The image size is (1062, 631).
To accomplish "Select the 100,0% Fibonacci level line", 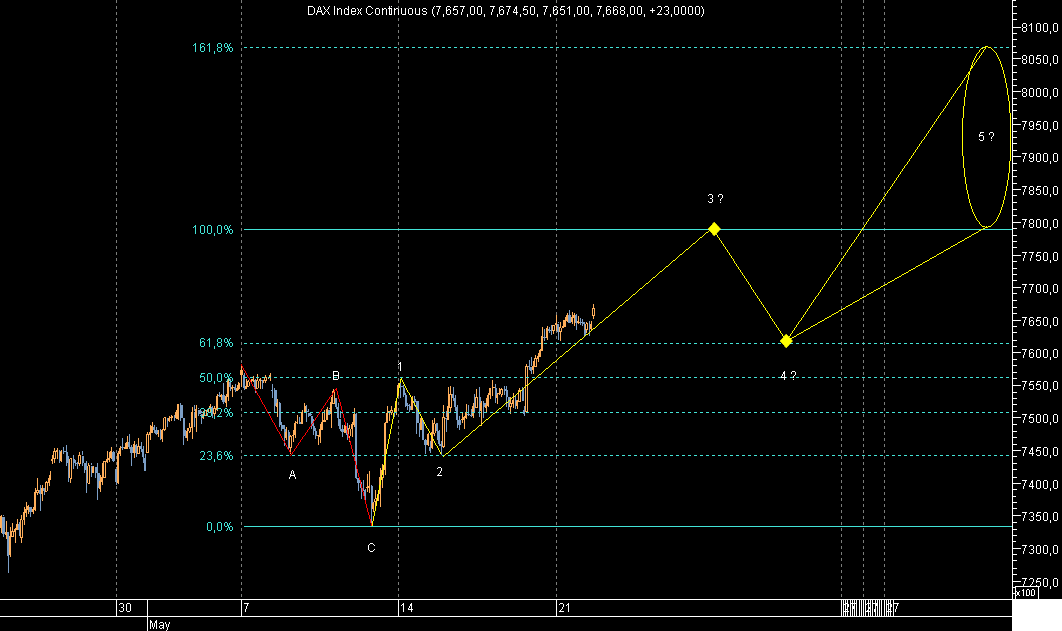I will point(500,229).
